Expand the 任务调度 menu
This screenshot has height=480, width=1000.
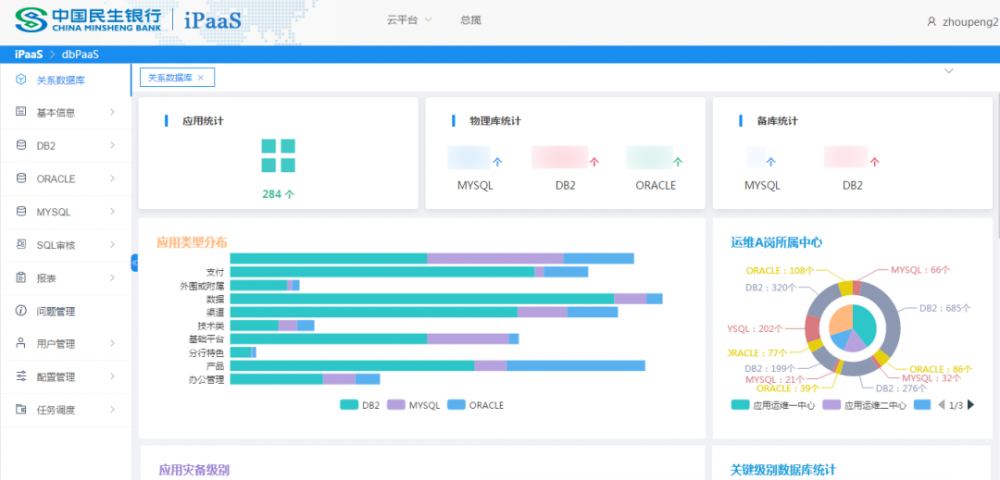112,410
